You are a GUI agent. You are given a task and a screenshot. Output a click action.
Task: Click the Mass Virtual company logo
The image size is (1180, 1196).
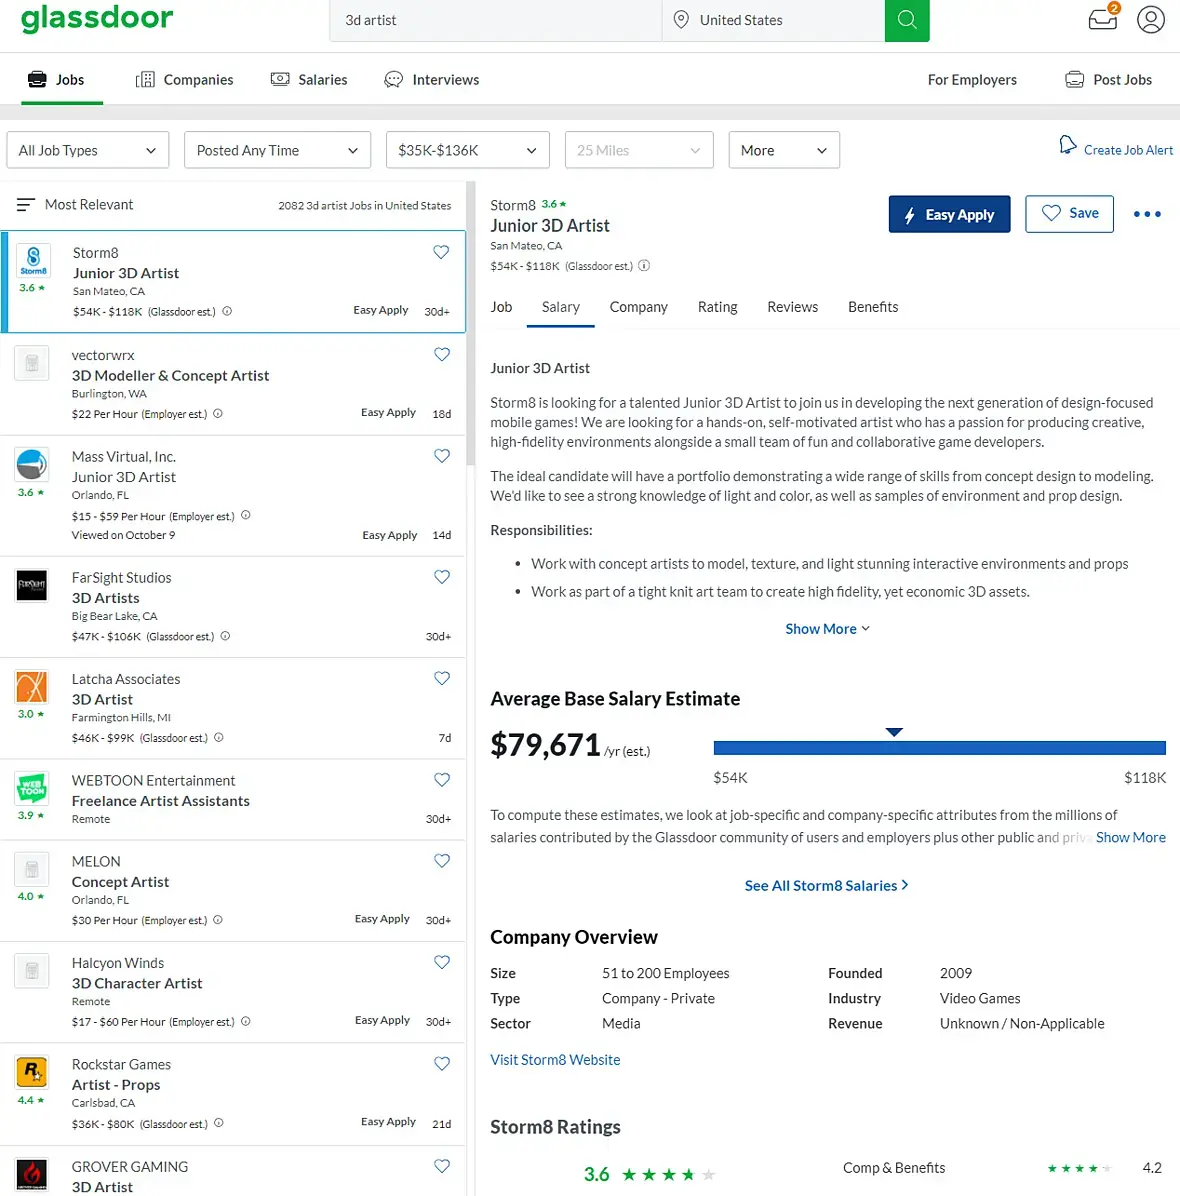[32, 464]
